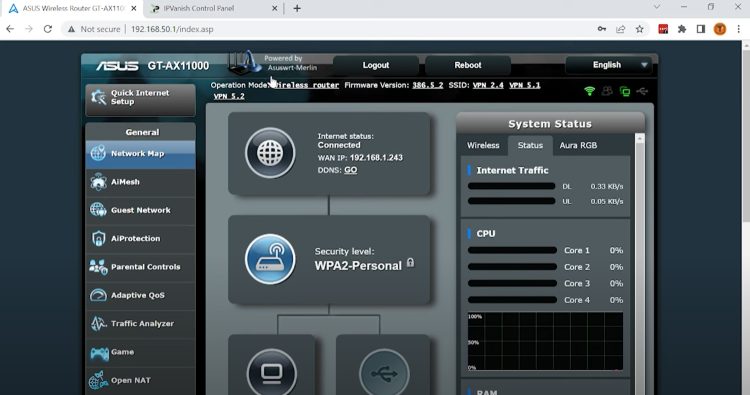This screenshot has height=395, width=750.
Task: Click the green LAN connection status icon
Action: click(625, 91)
